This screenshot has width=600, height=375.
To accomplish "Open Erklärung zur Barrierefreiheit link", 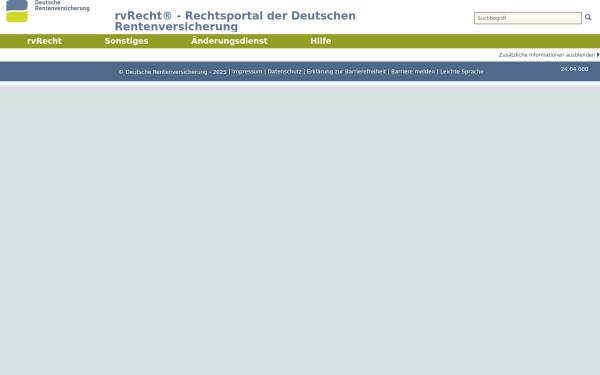I will 346,72.
